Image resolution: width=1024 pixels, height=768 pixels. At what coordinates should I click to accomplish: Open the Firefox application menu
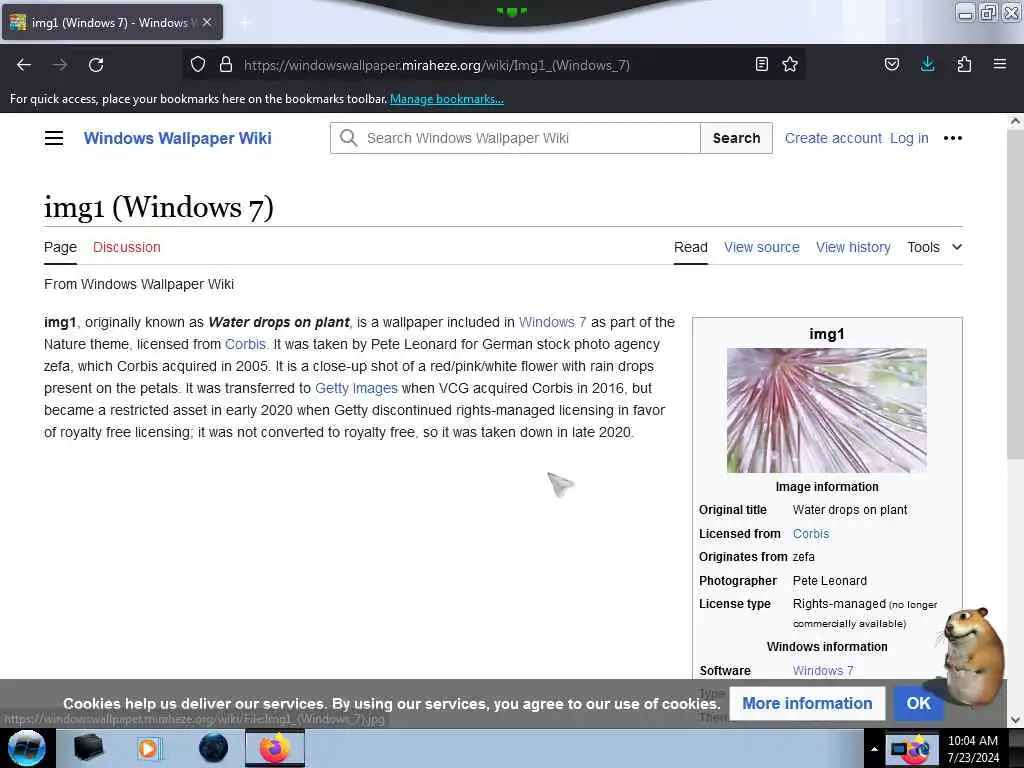click(1000, 64)
